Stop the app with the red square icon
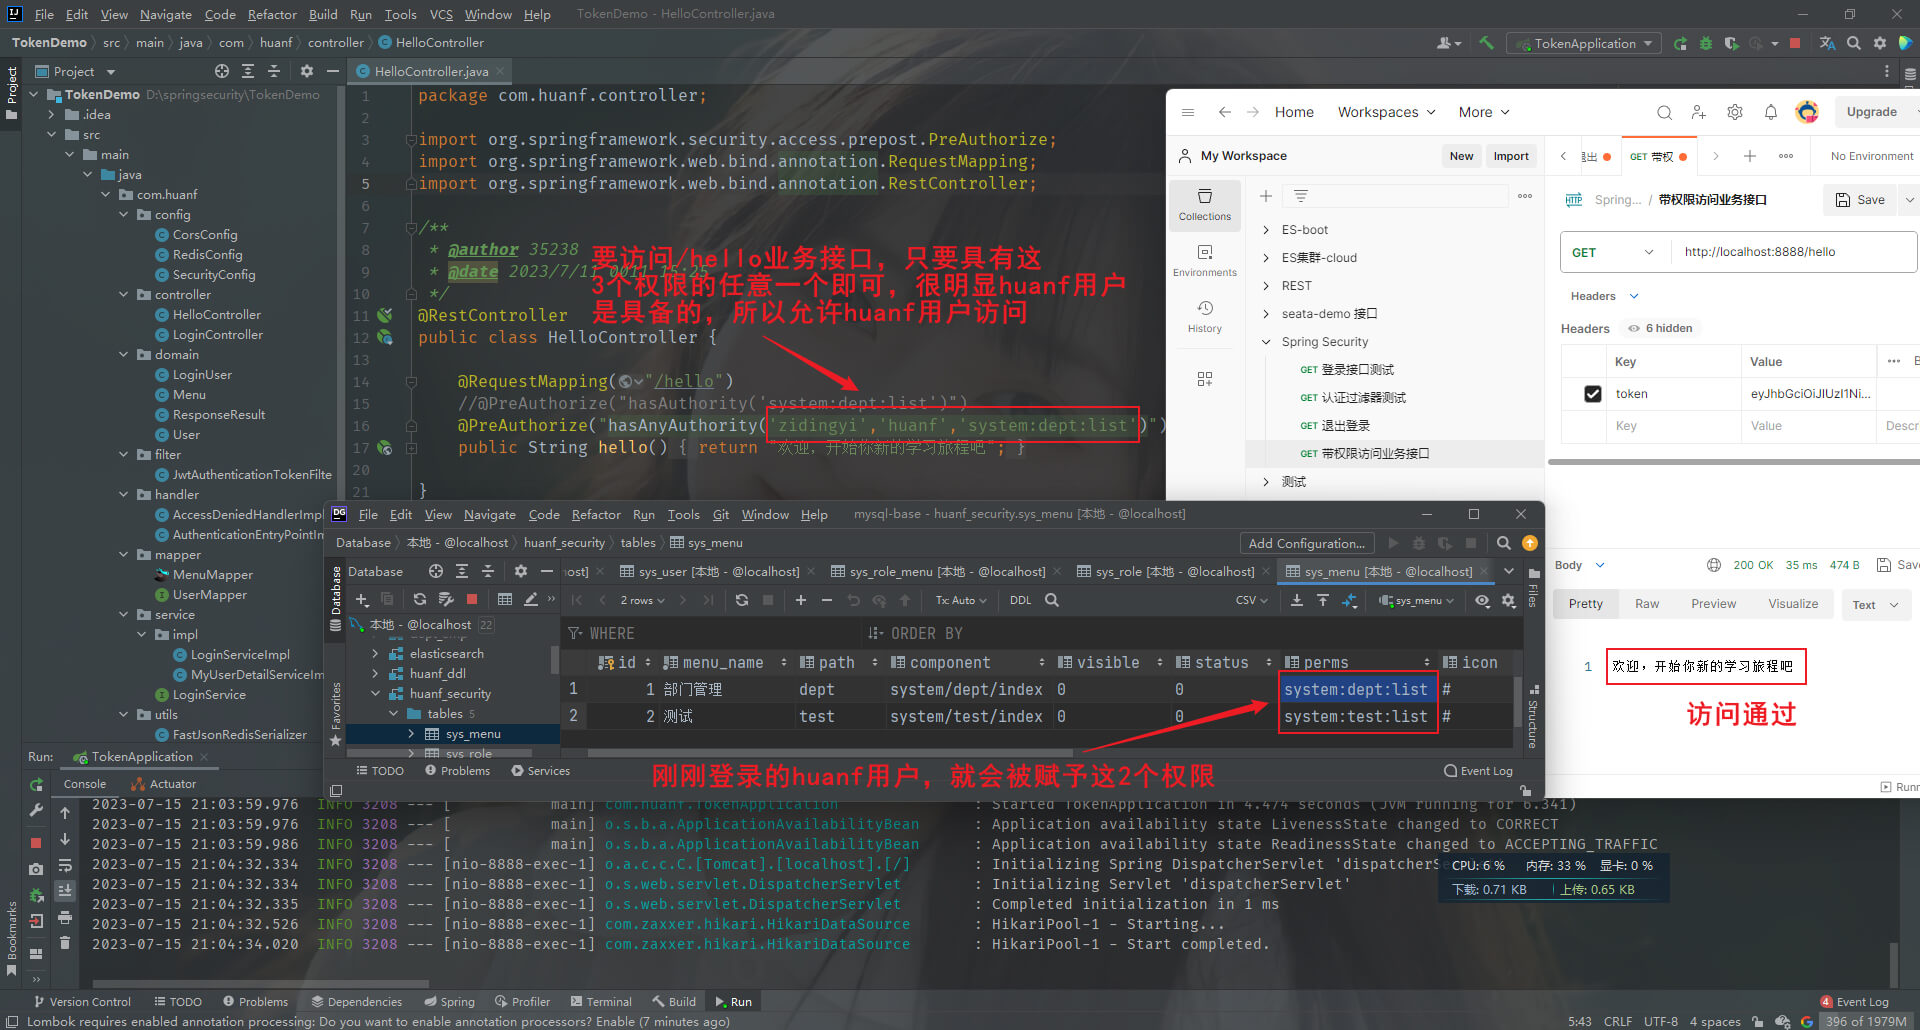1920x1030 pixels. point(1795,43)
